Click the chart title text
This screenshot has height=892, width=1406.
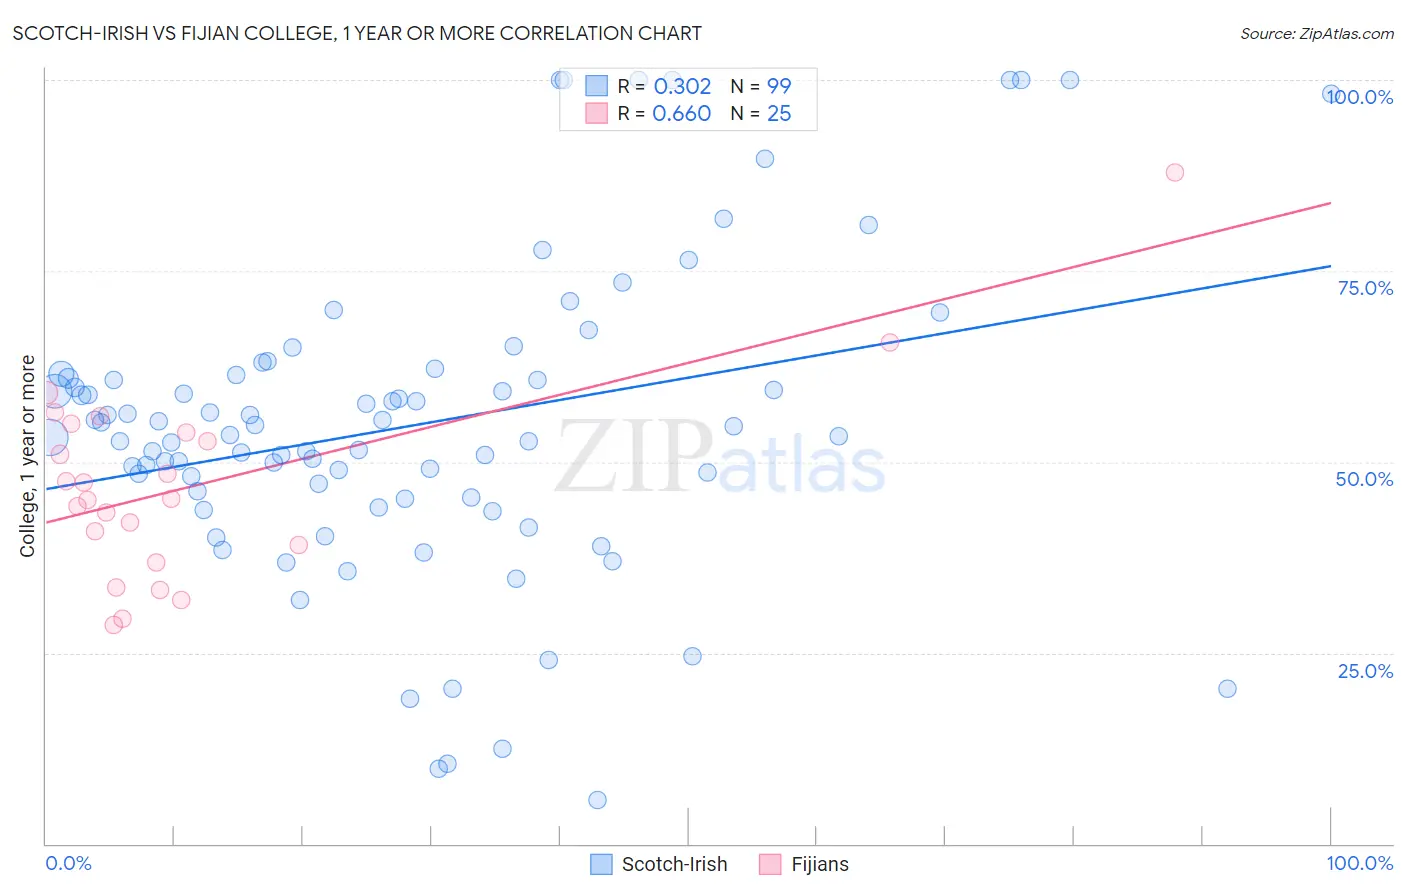tap(357, 33)
